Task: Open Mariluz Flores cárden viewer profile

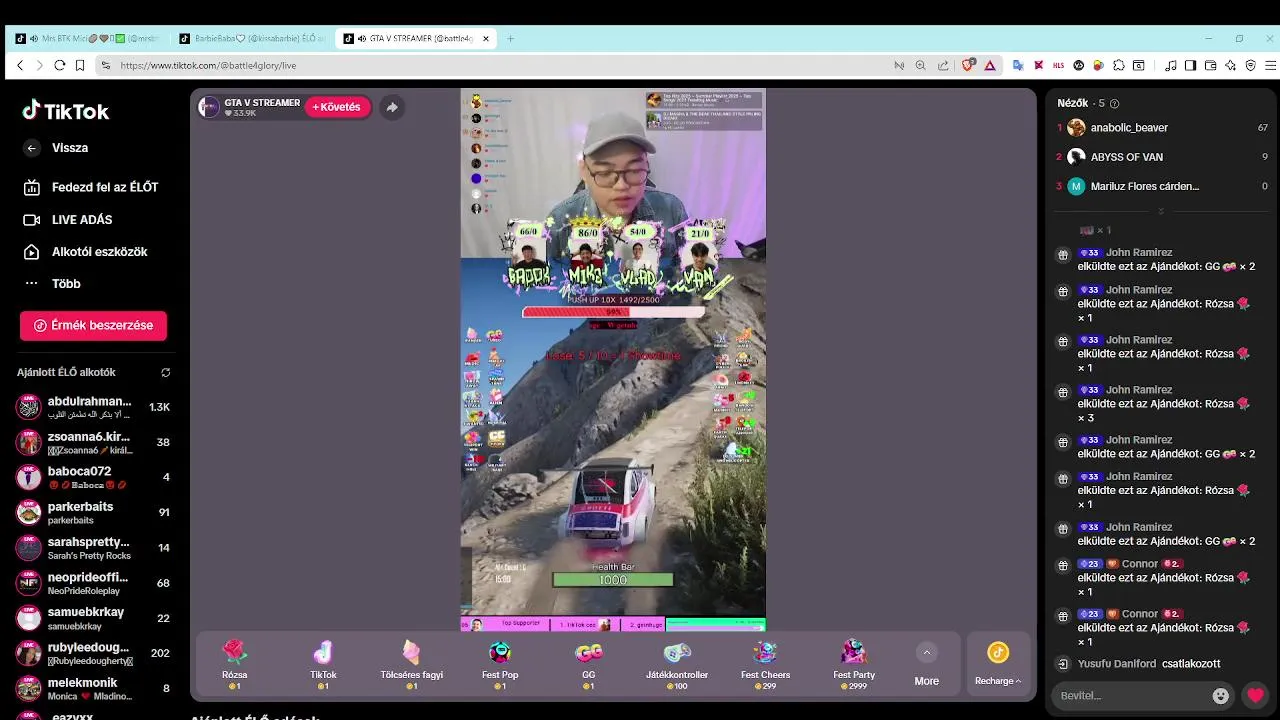Action: pyautogui.click(x=1163, y=186)
